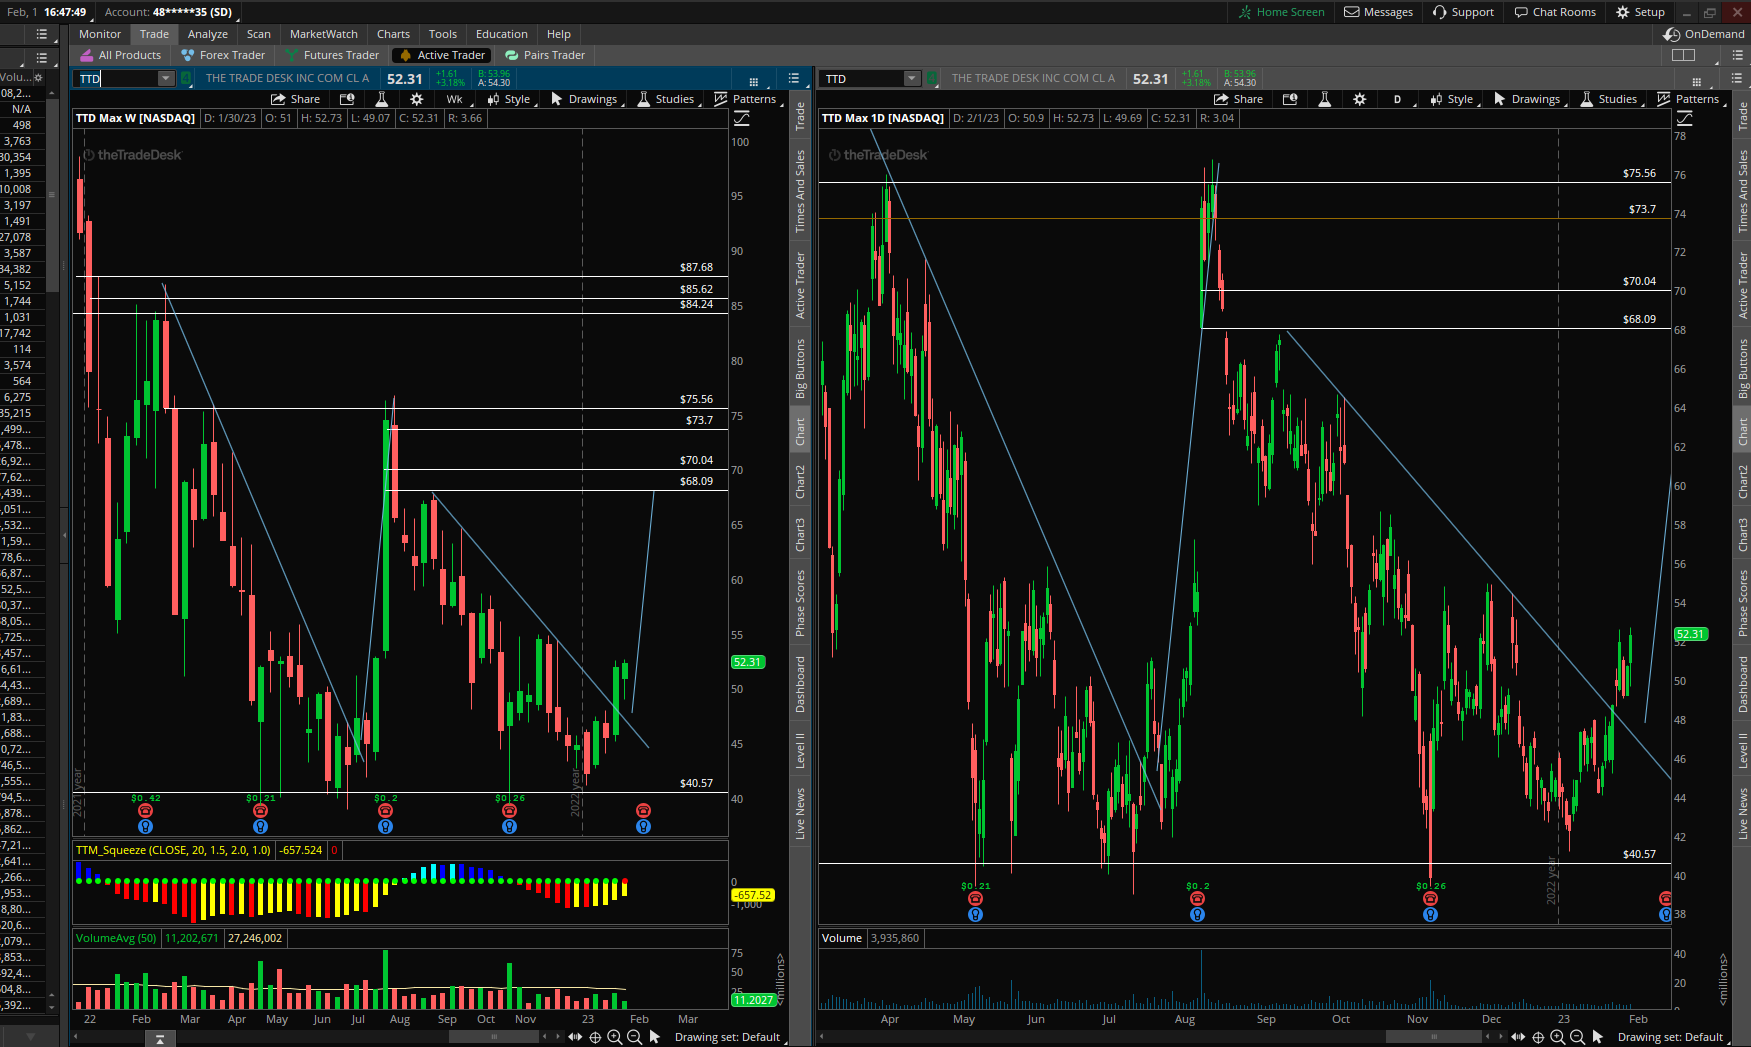Toggle left chart price axis scale icon
The image size is (1751, 1047).
pyautogui.click(x=742, y=118)
